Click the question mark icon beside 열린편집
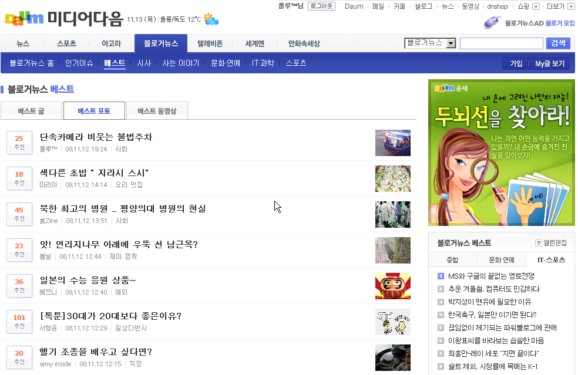 (538, 243)
